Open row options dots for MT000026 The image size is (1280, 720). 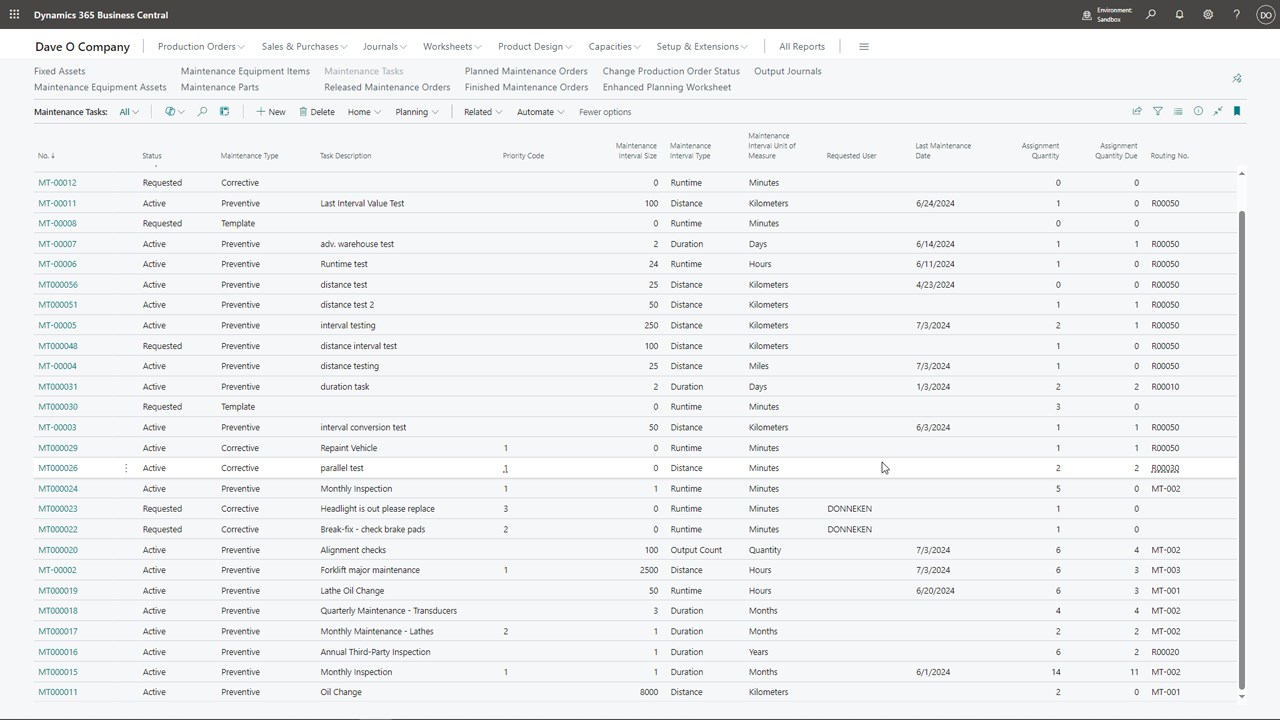[x=126, y=468]
